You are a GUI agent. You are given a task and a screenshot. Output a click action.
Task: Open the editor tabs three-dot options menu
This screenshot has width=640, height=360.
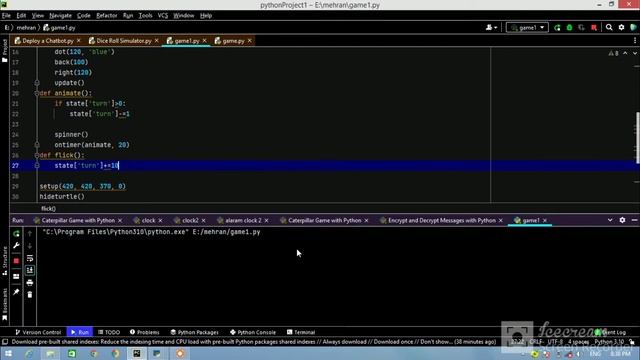pos(635,40)
